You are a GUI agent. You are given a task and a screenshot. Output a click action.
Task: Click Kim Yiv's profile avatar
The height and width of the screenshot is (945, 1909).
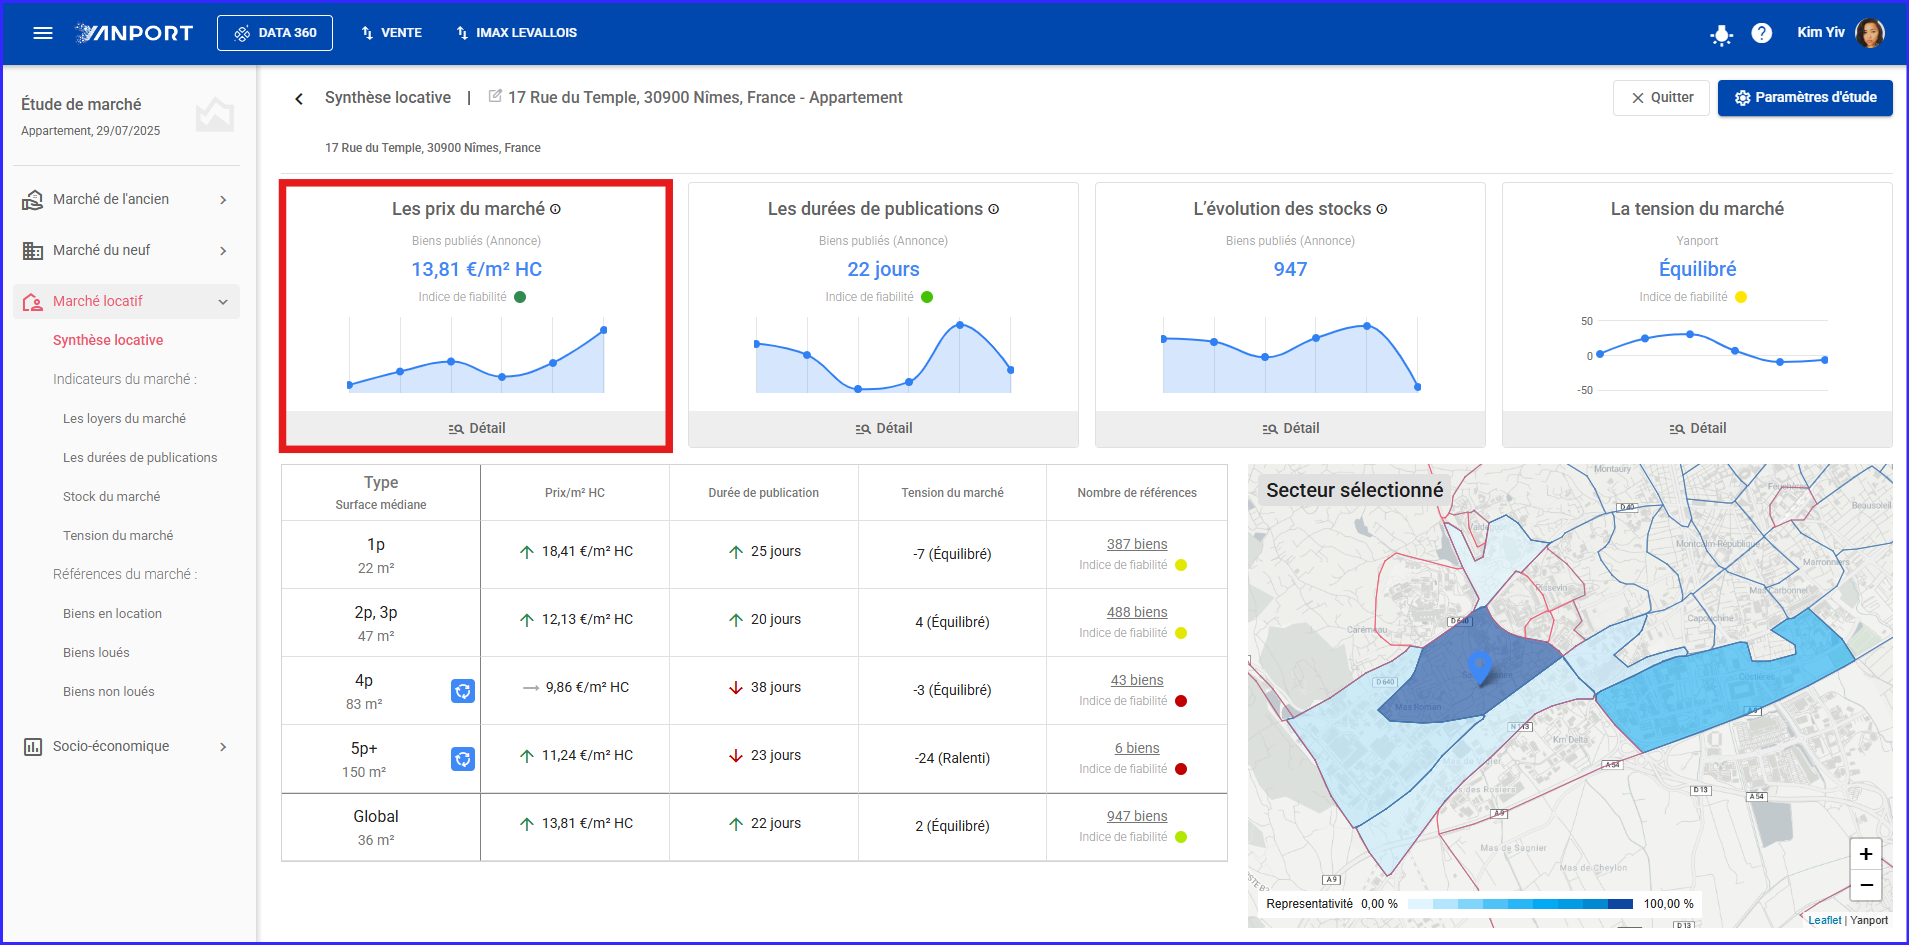[1869, 33]
